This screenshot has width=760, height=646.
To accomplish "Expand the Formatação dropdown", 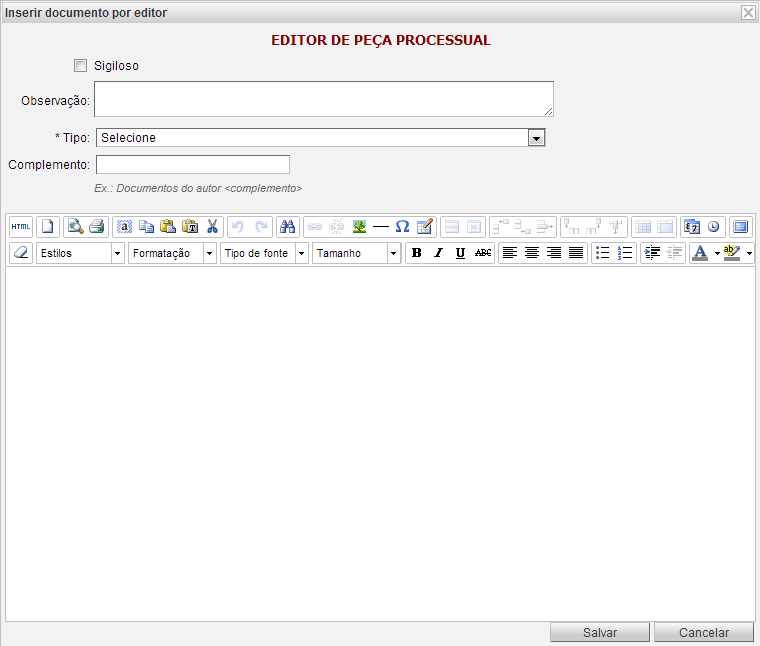I will click(209, 253).
